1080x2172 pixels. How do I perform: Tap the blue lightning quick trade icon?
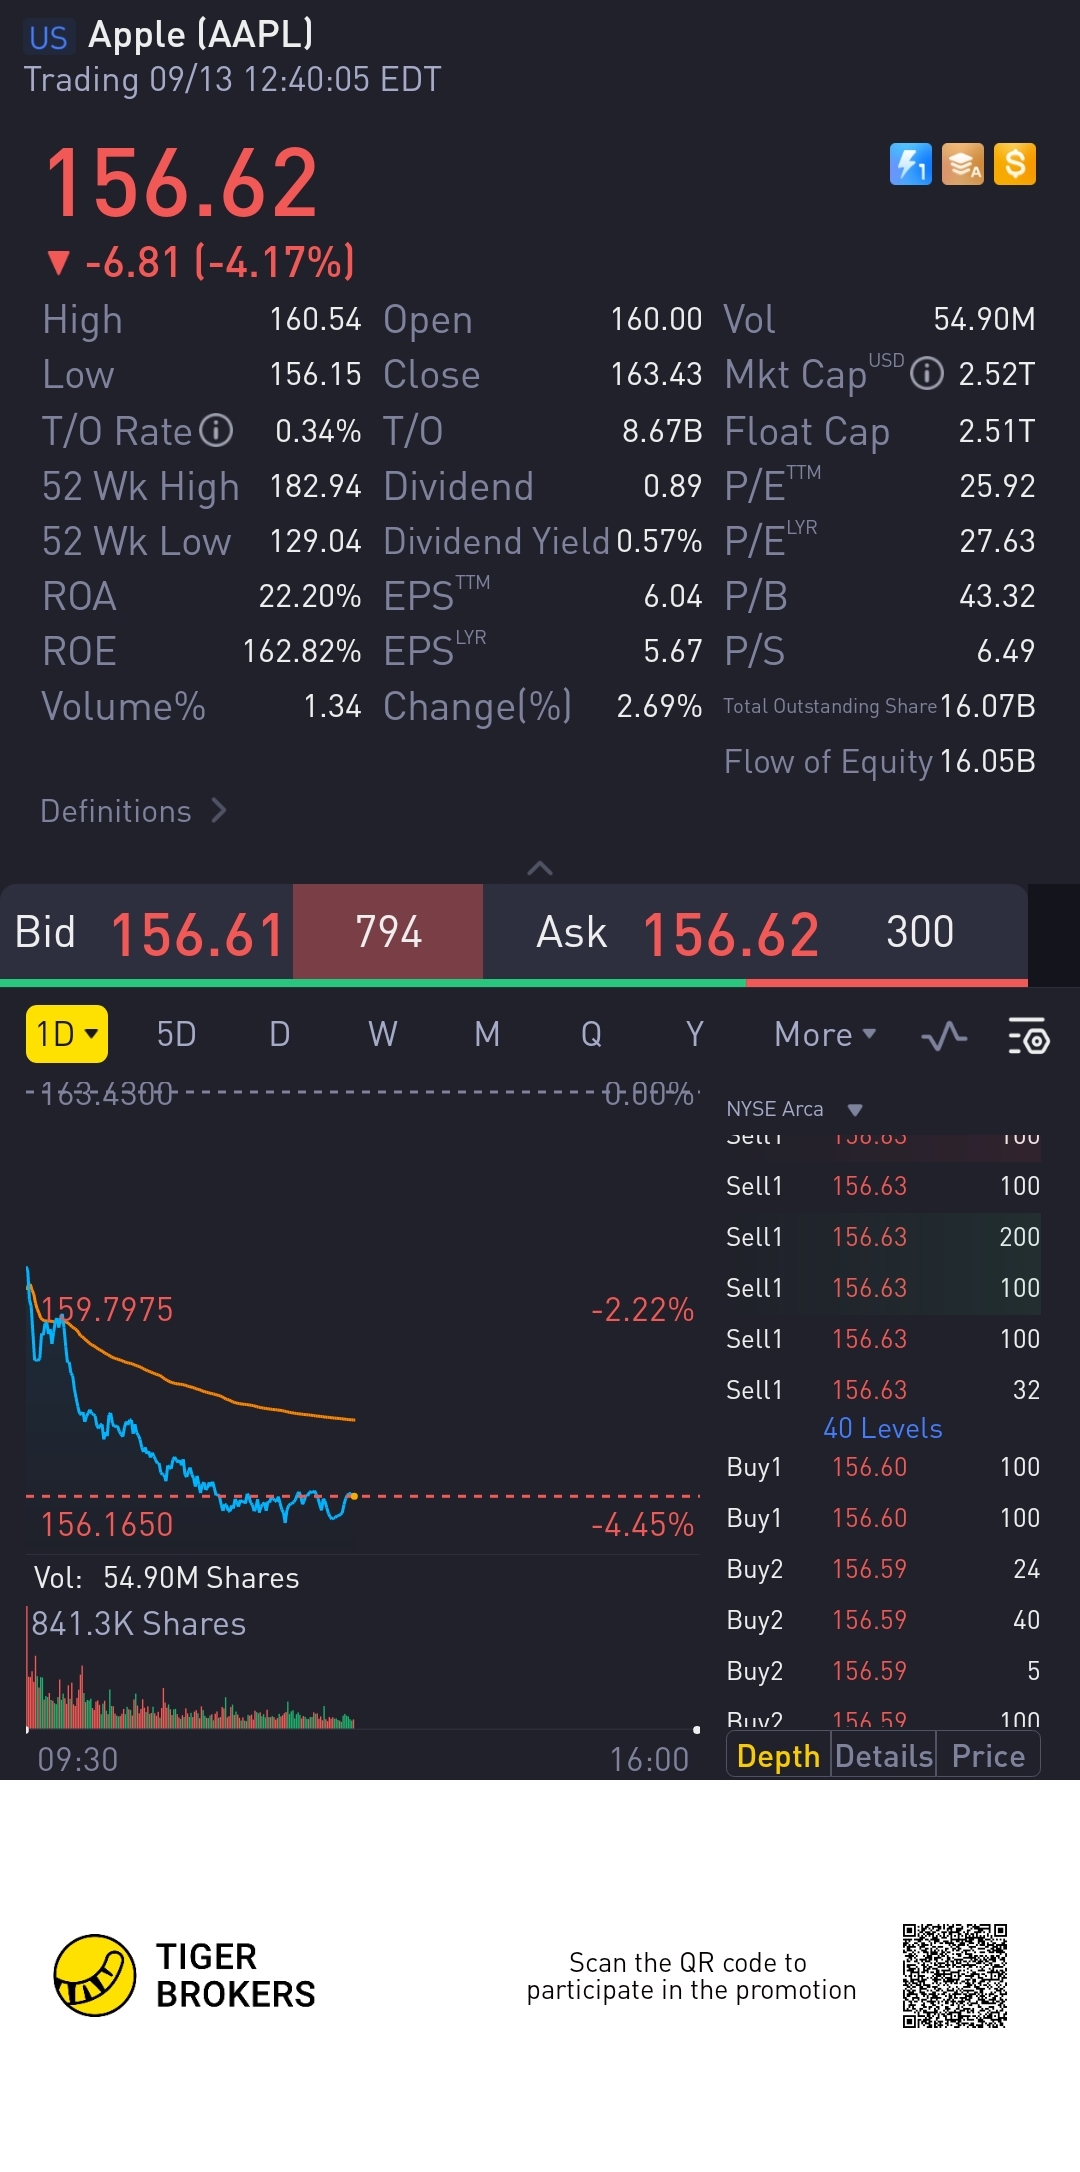910,164
